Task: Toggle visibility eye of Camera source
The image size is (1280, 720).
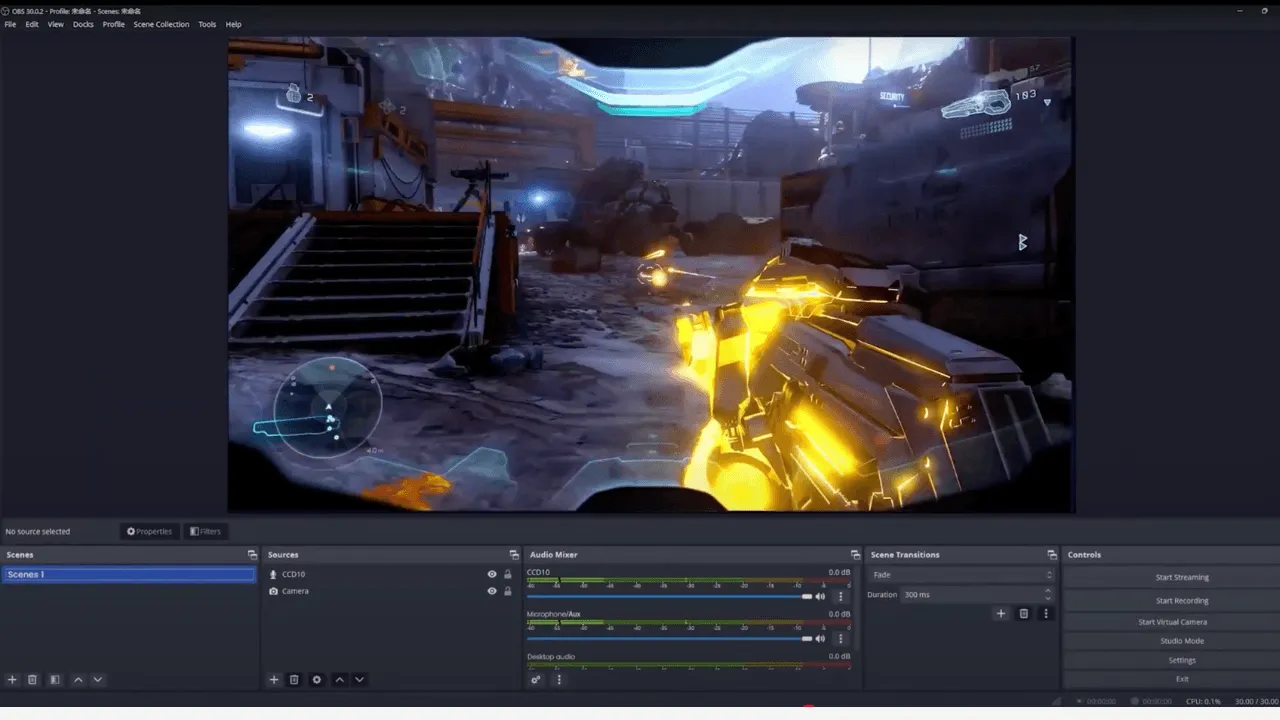Action: (492, 591)
